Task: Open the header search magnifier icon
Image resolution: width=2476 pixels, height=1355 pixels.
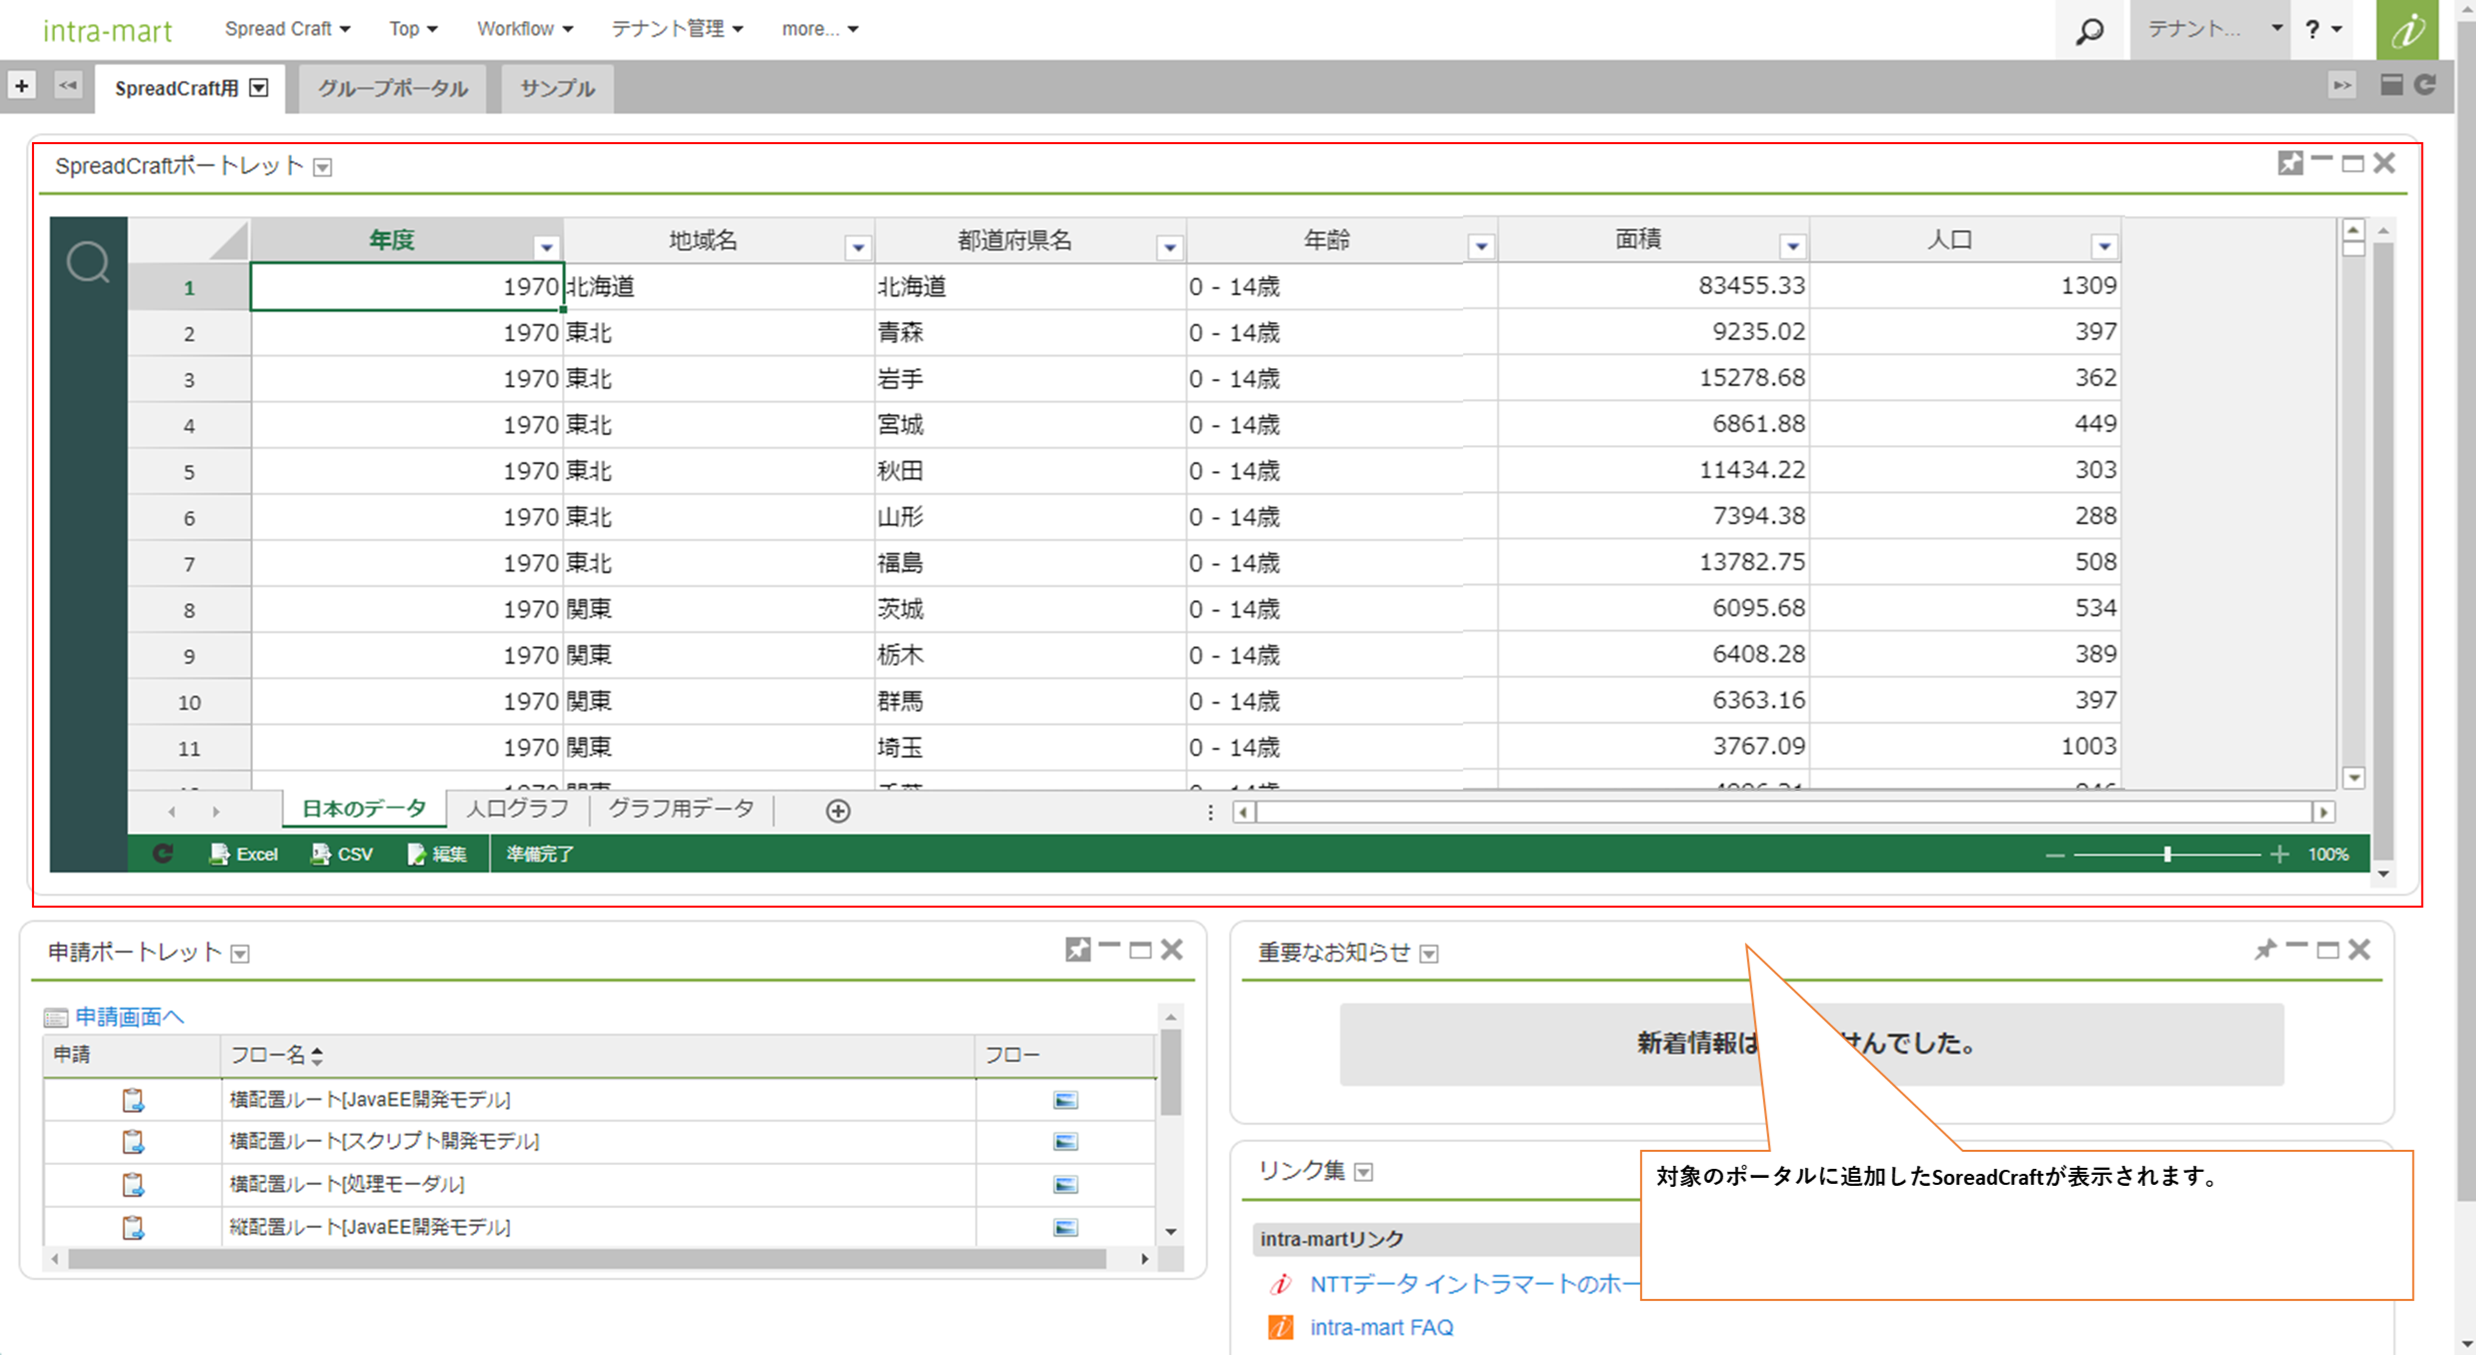Action: [x=2089, y=30]
